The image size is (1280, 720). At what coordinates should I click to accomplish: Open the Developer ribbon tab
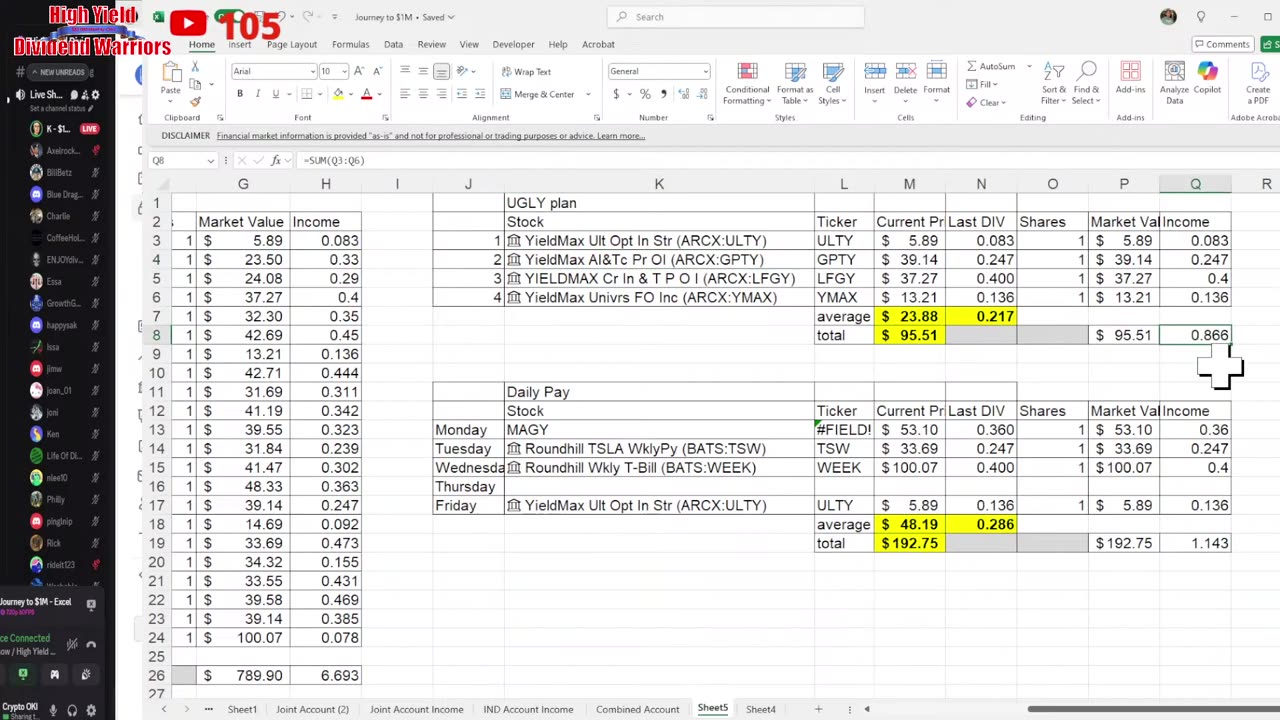[513, 44]
